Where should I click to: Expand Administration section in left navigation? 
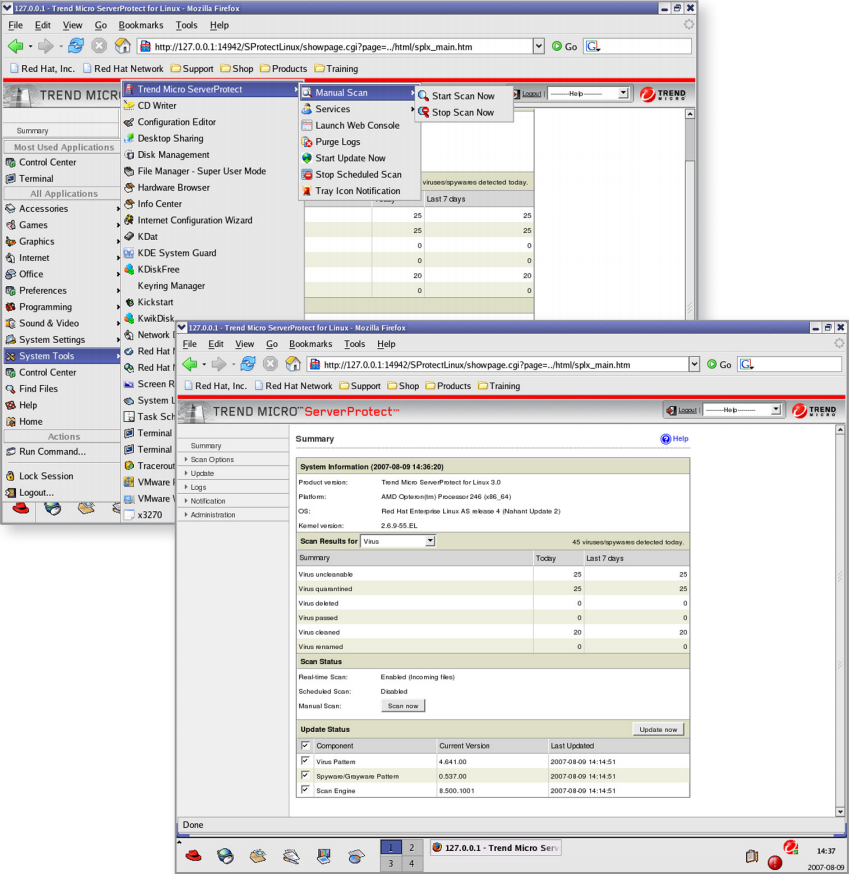tap(212, 514)
